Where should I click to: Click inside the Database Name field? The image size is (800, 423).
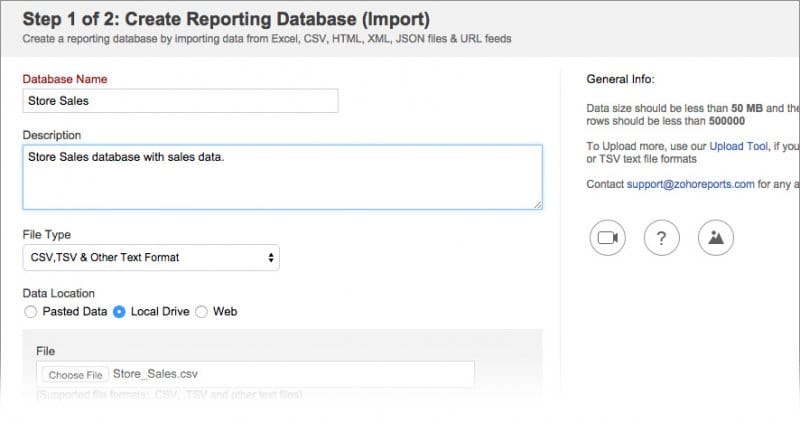pyautogui.click(x=180, y=100)
